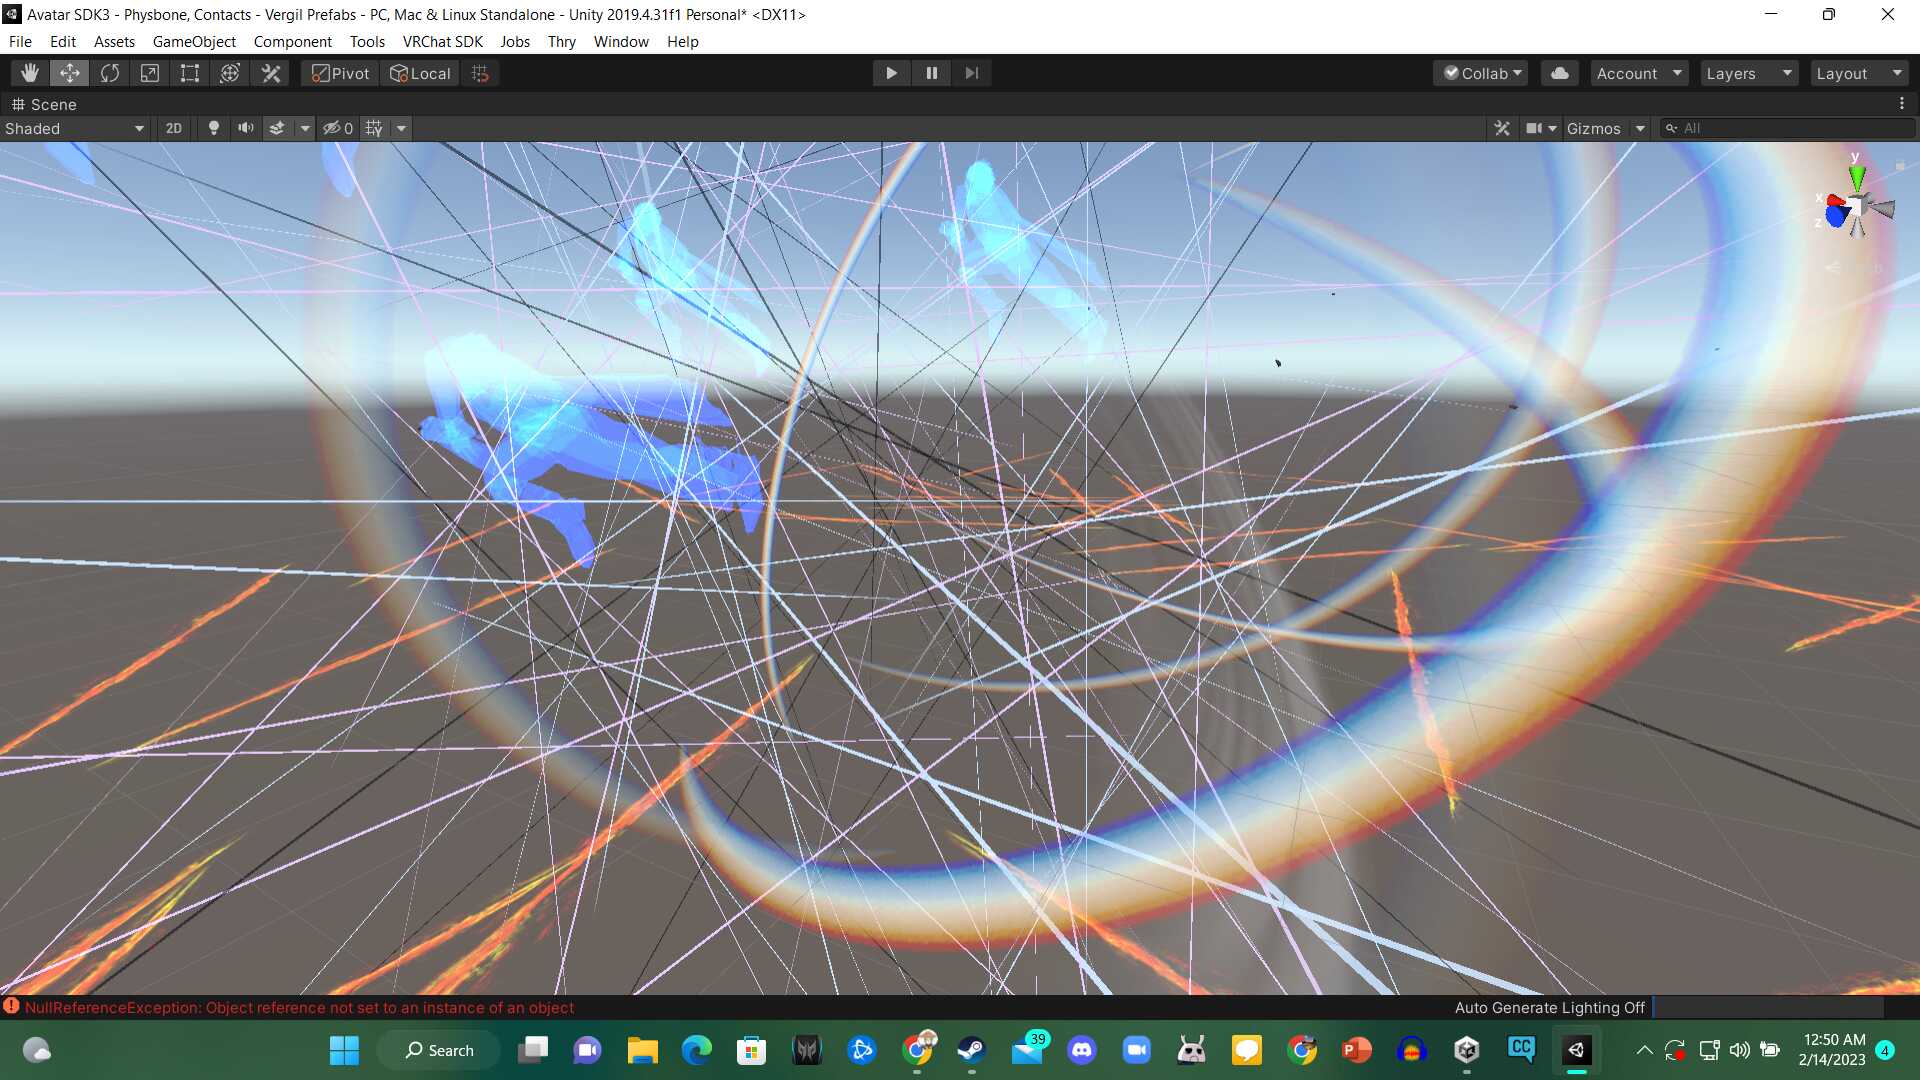Select the Hand tool

point(30,73)
